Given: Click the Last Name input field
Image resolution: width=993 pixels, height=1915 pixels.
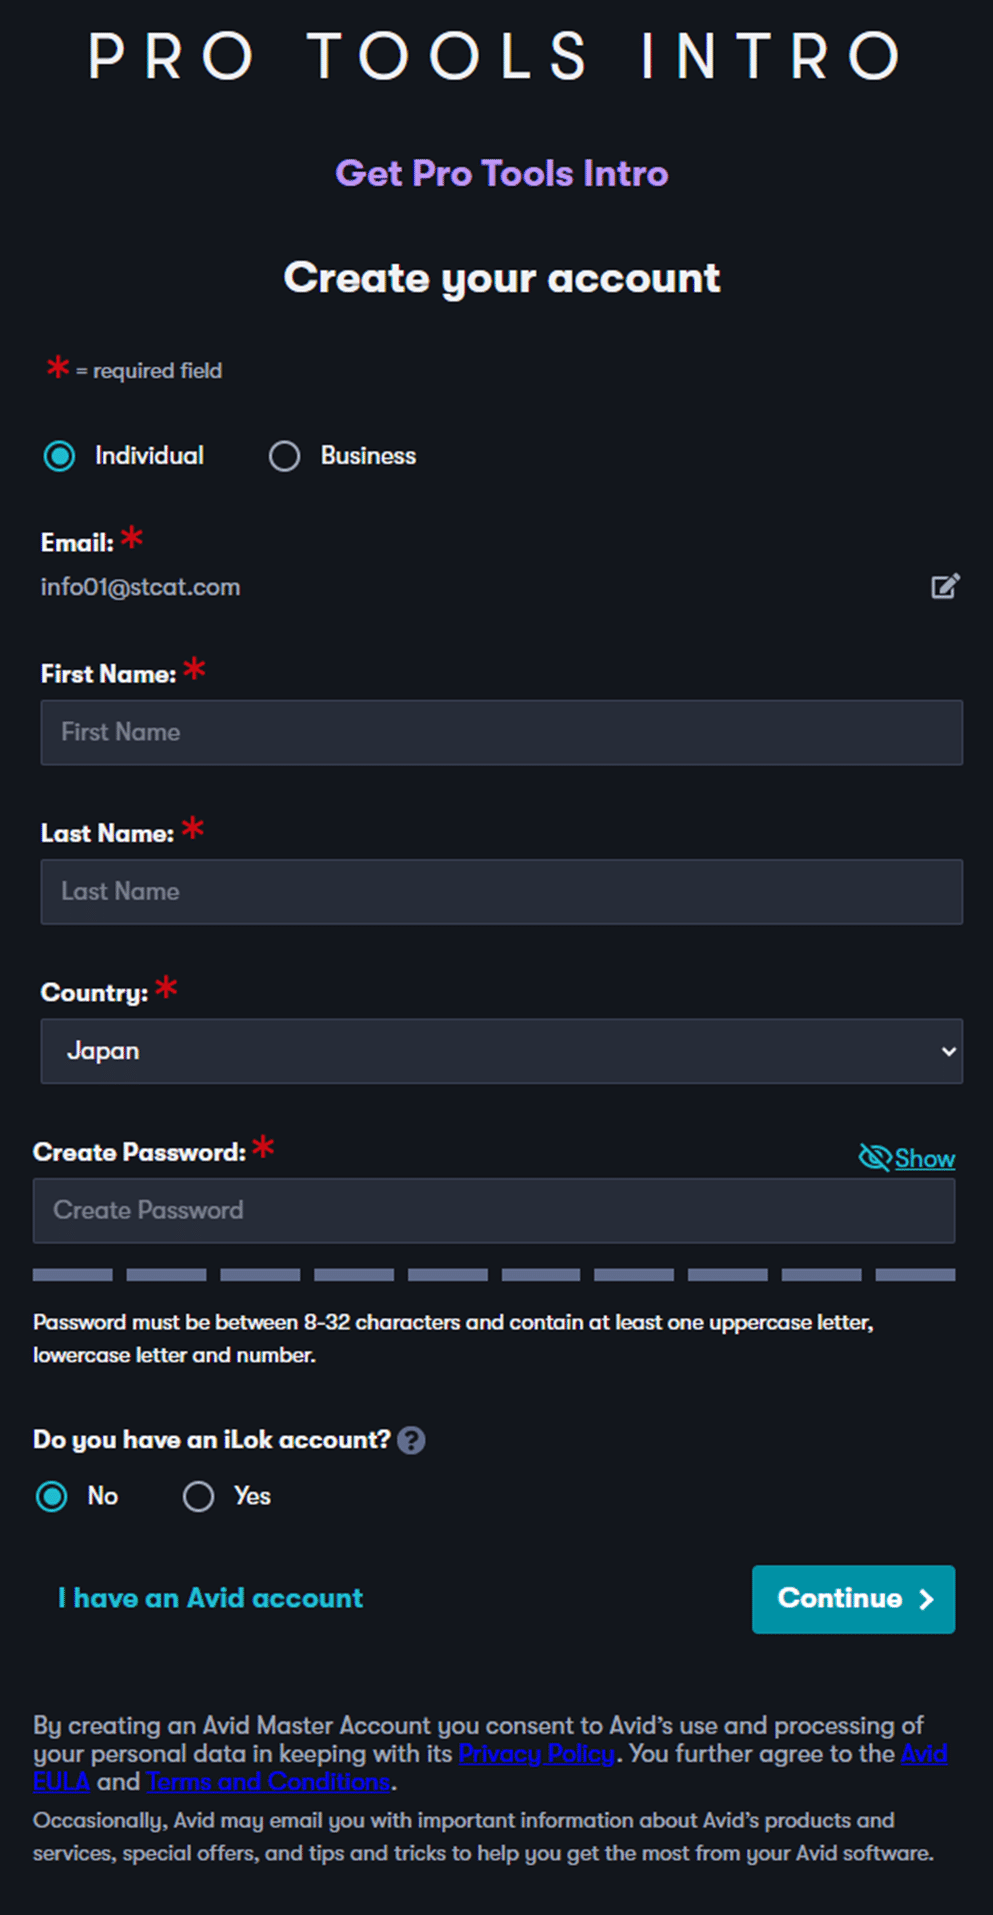Looking at the screenshot, I should [501, 891].
